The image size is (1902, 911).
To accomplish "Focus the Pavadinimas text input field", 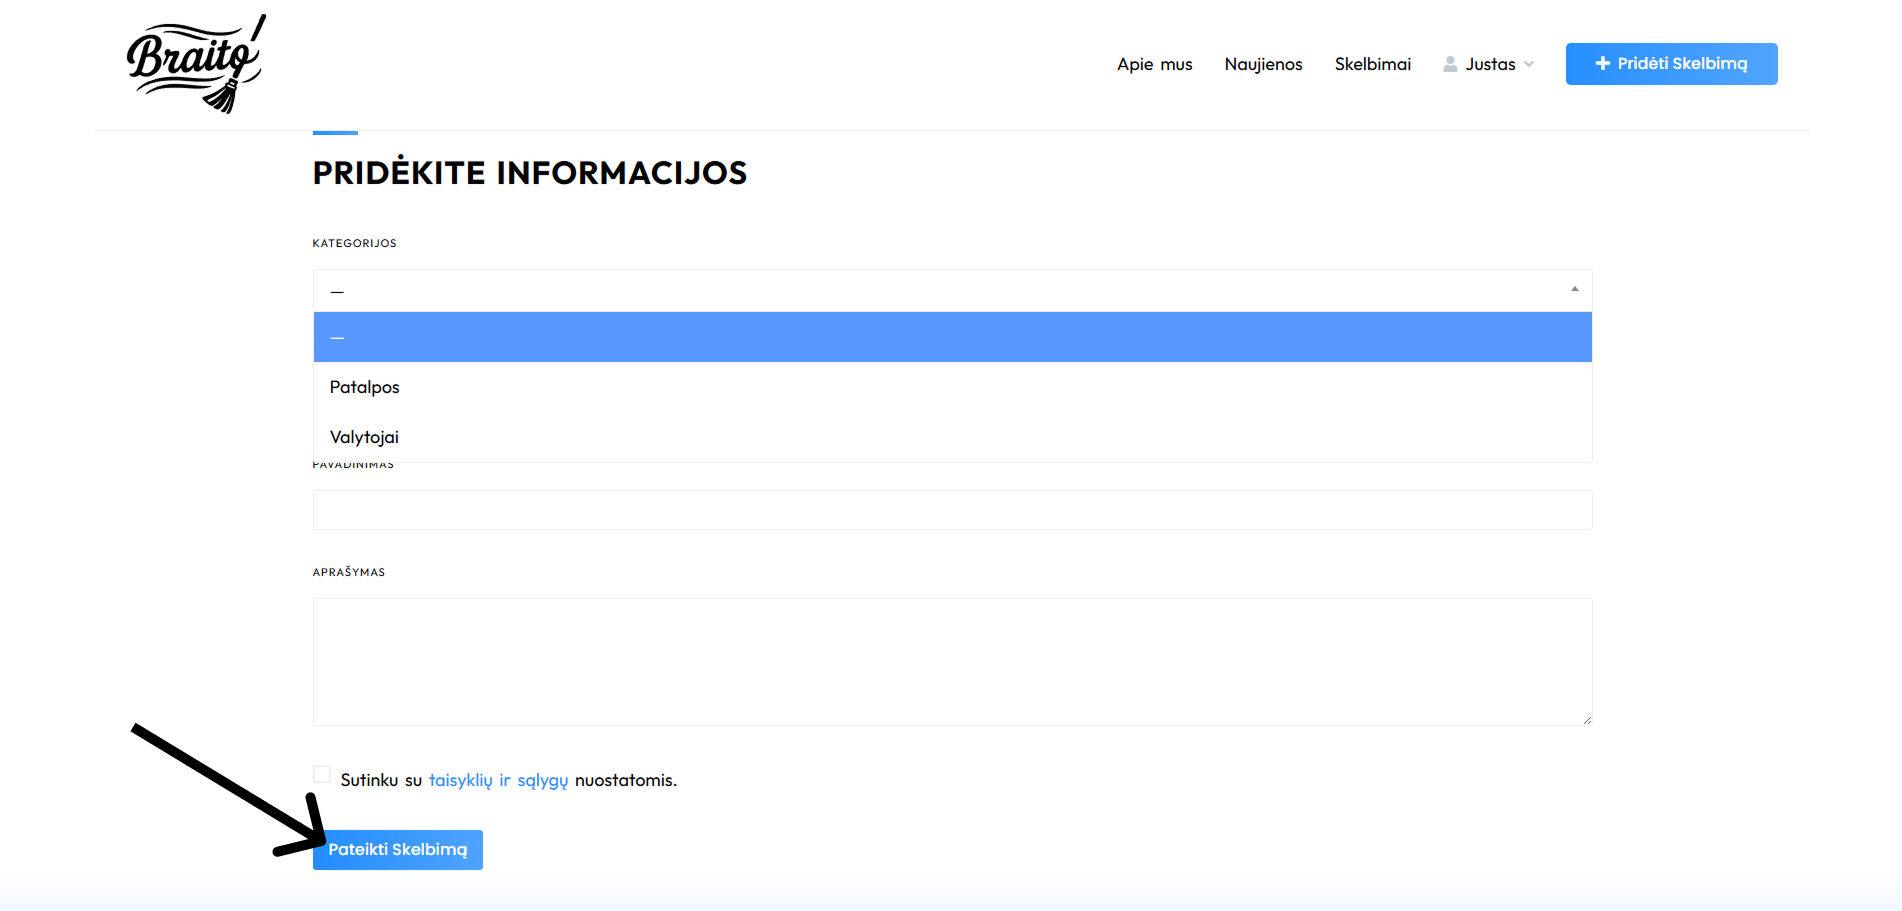I will point(950,510).
